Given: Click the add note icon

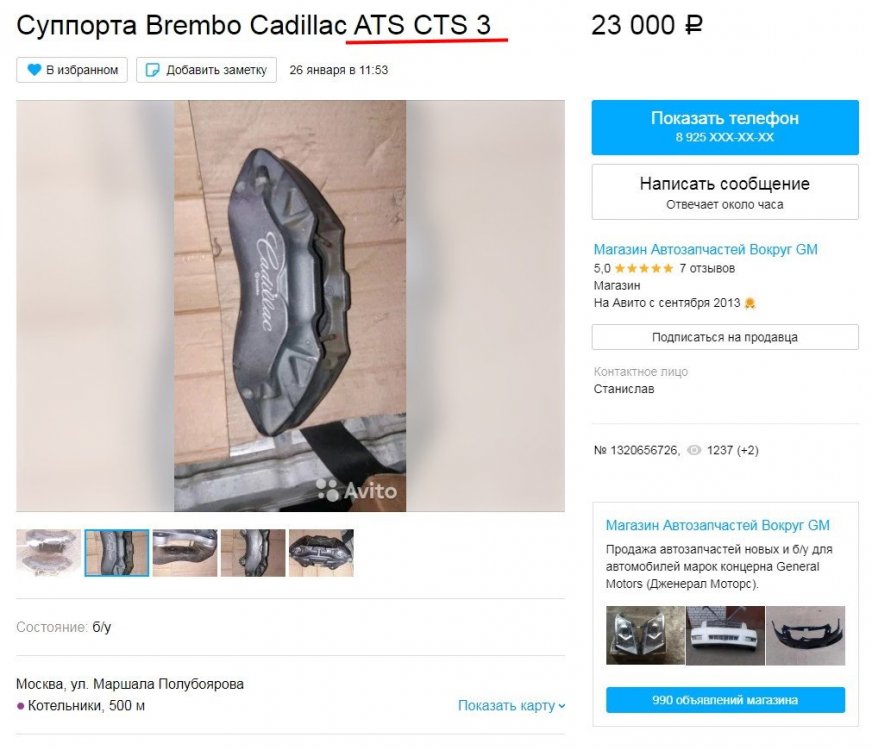Looking at the screenshot, I should 152,70.
